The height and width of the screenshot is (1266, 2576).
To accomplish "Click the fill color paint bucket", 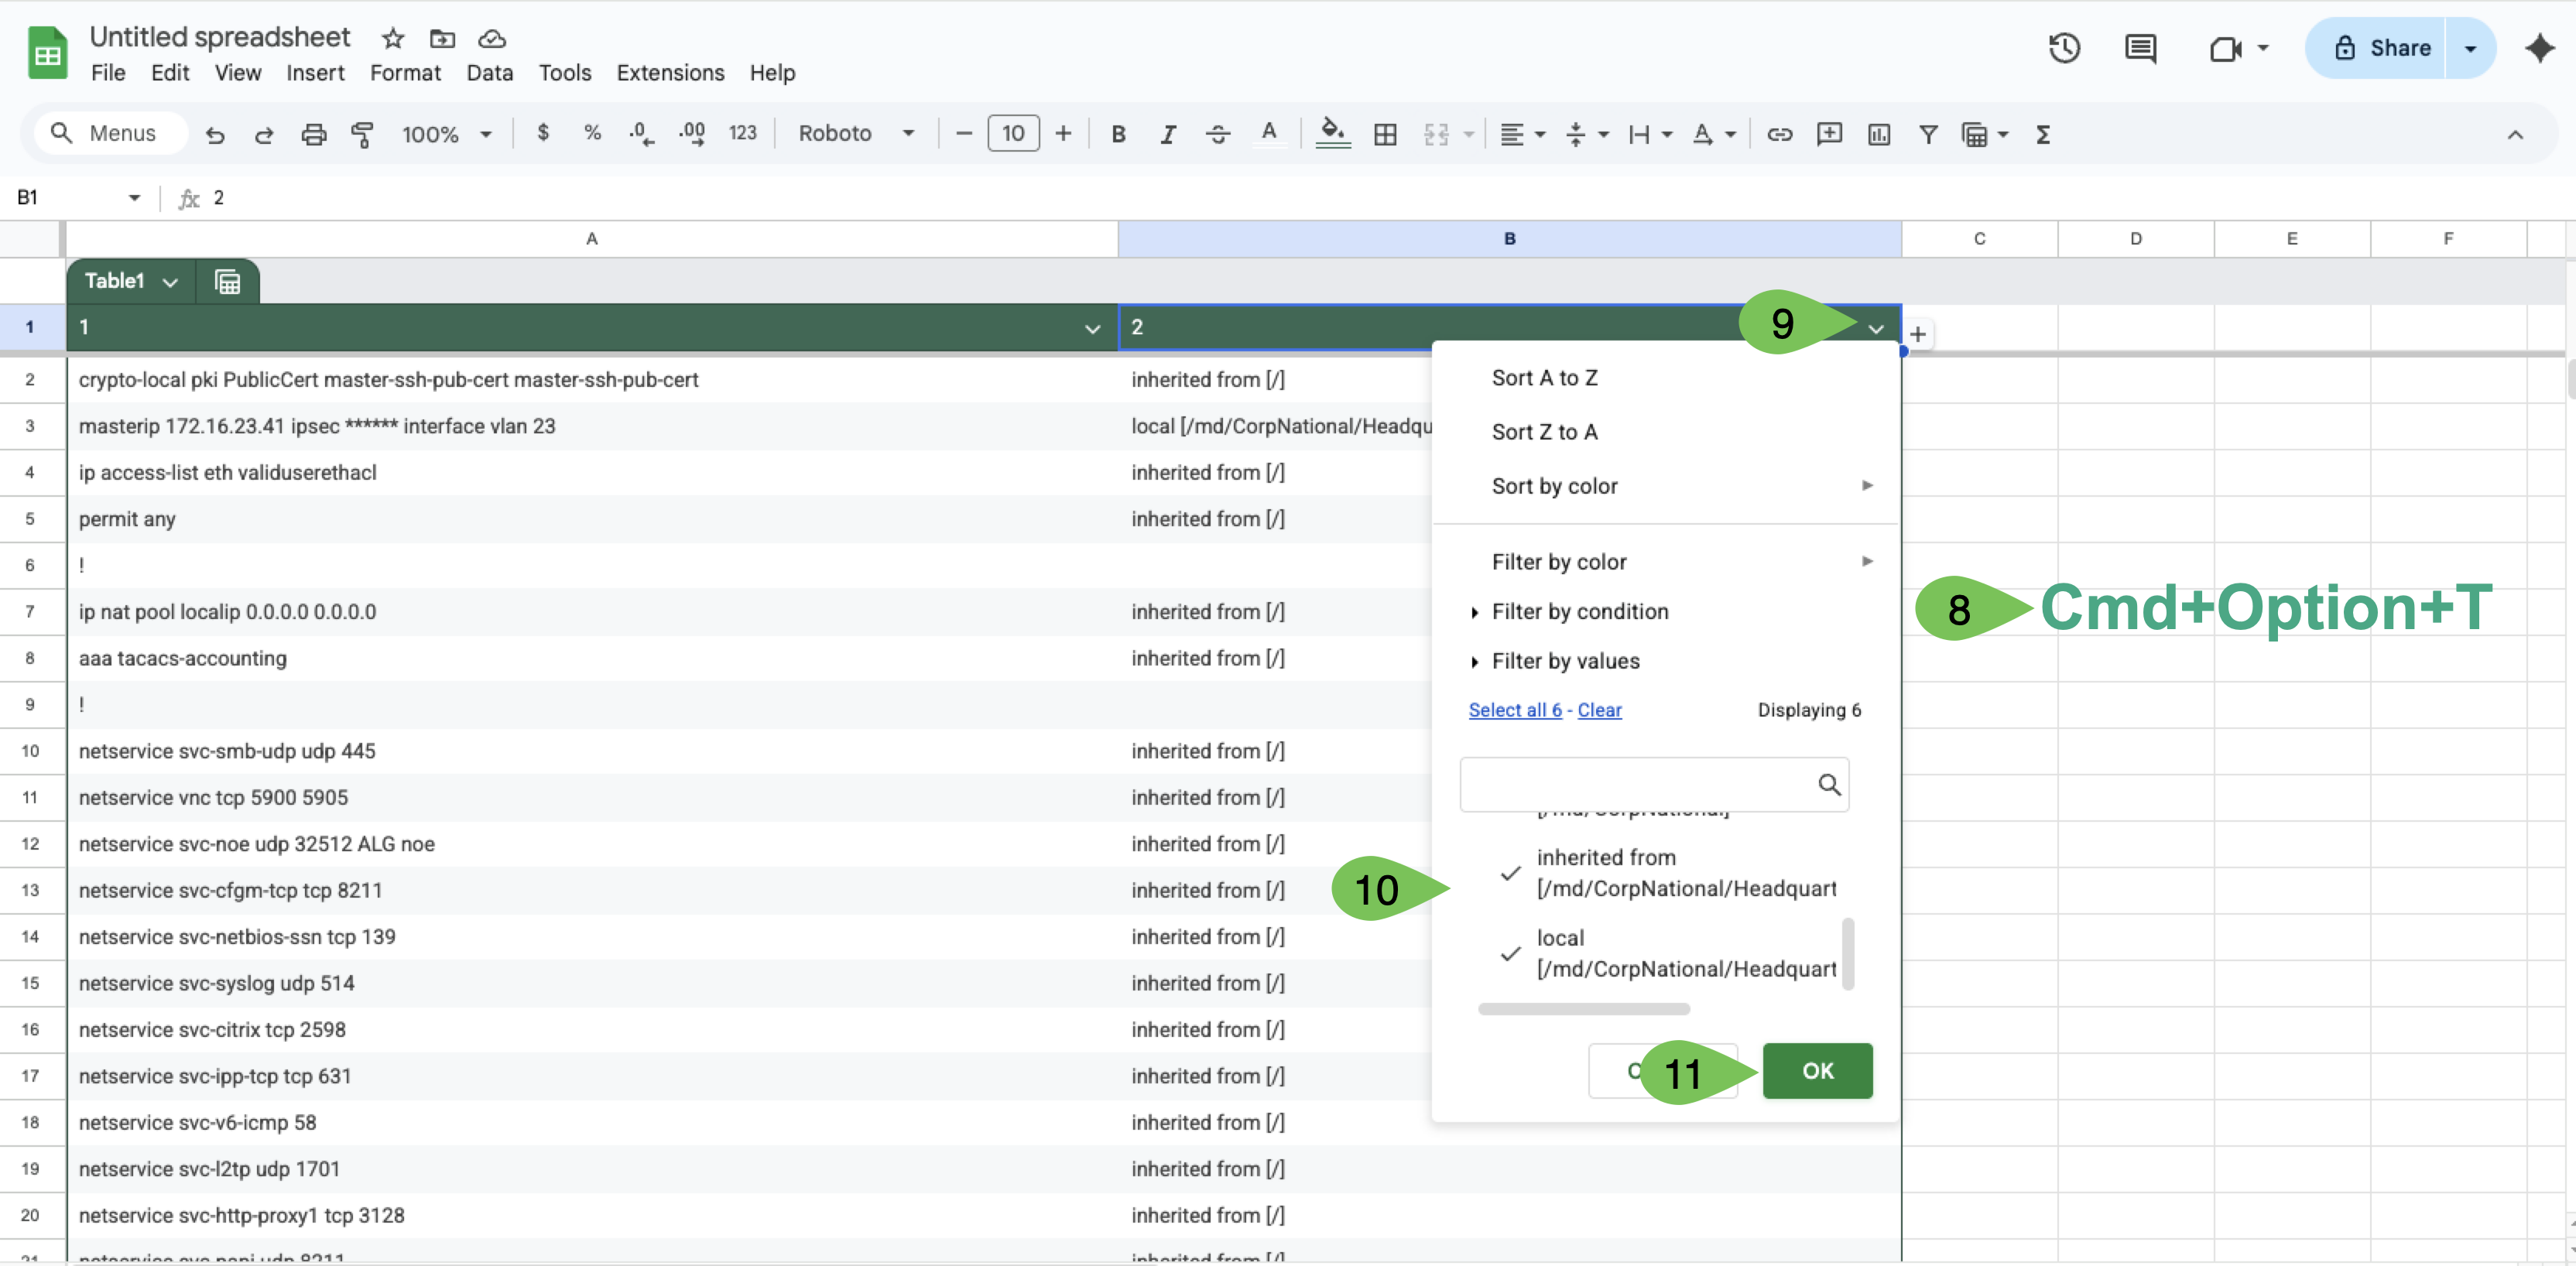I will pos(1332,132).
